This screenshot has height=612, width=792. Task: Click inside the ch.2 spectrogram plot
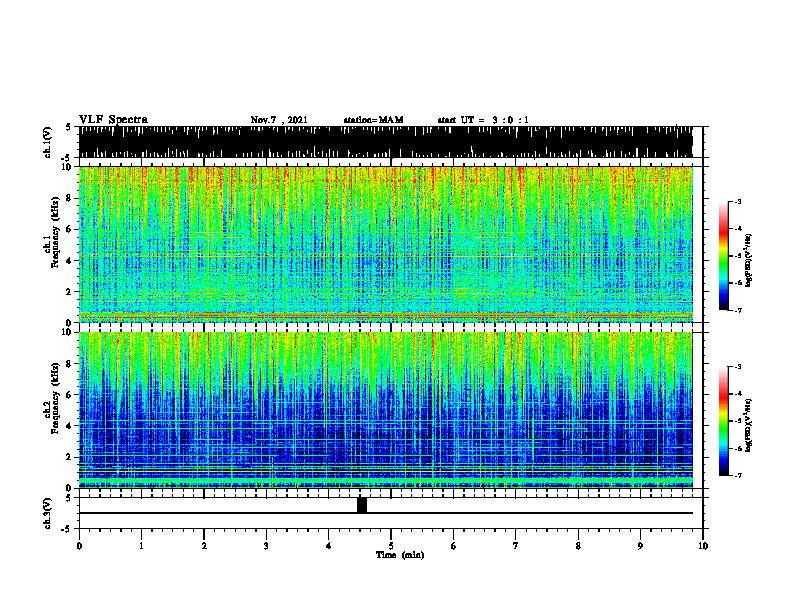(x=385, y=410)
